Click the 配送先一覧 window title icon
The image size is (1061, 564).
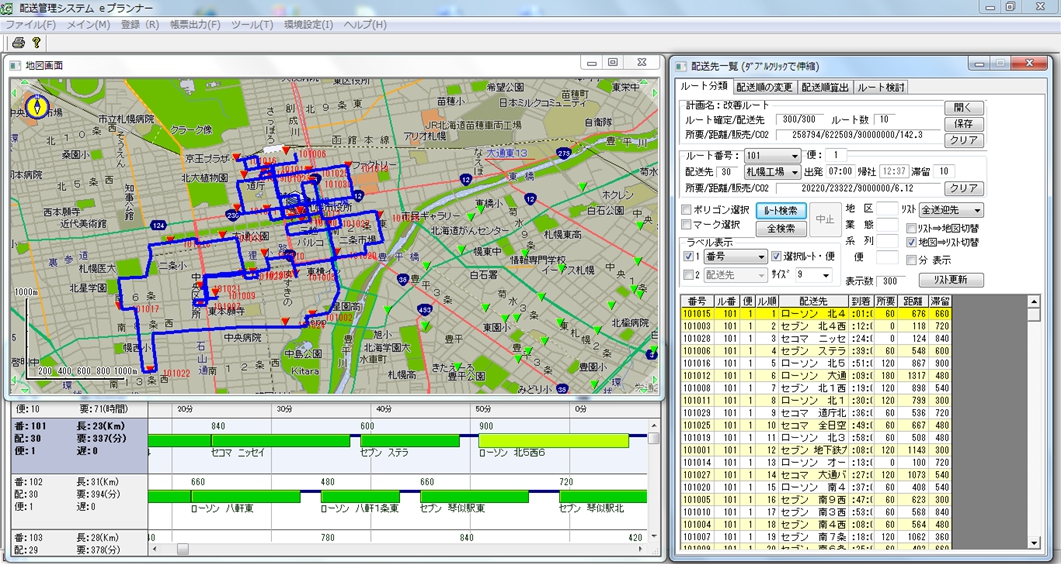pos(681,66)
